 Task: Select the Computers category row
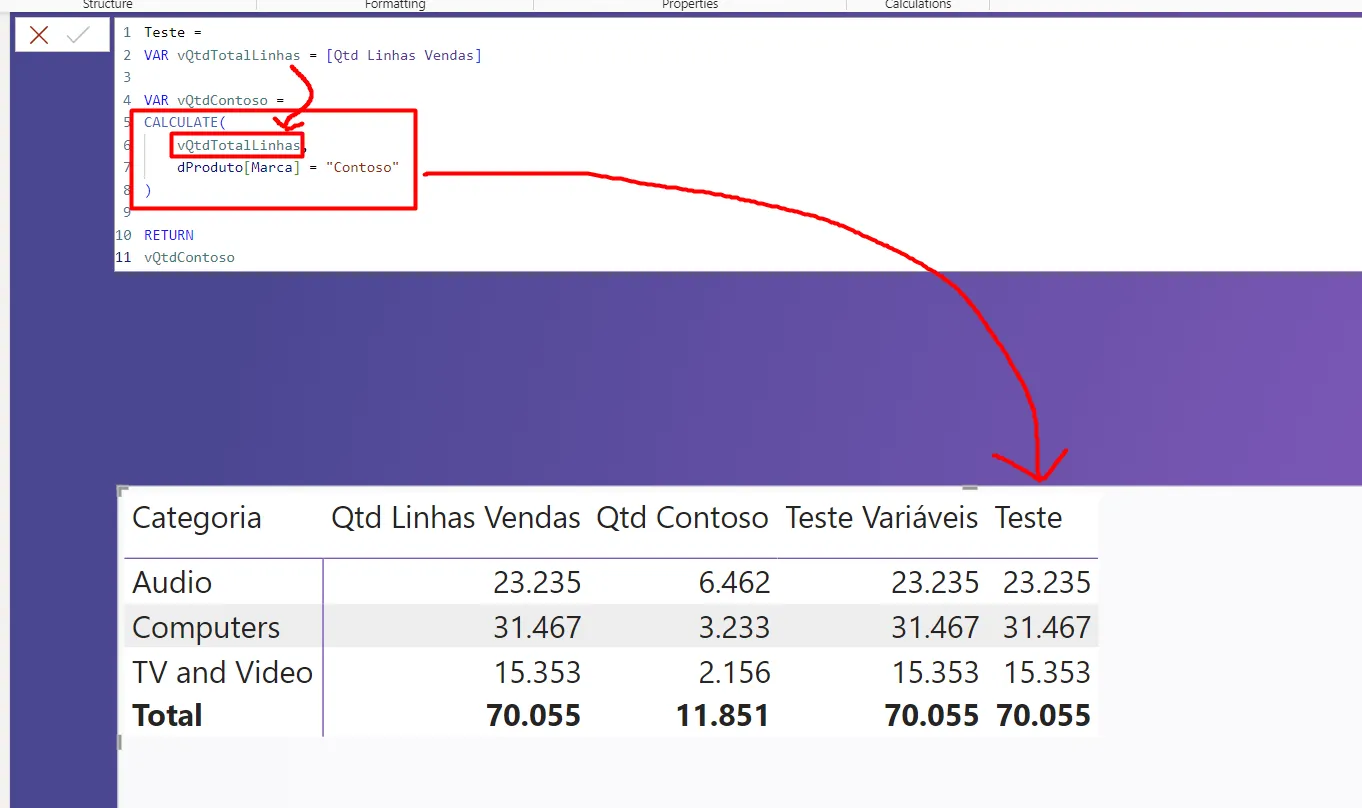coord(206,627)
